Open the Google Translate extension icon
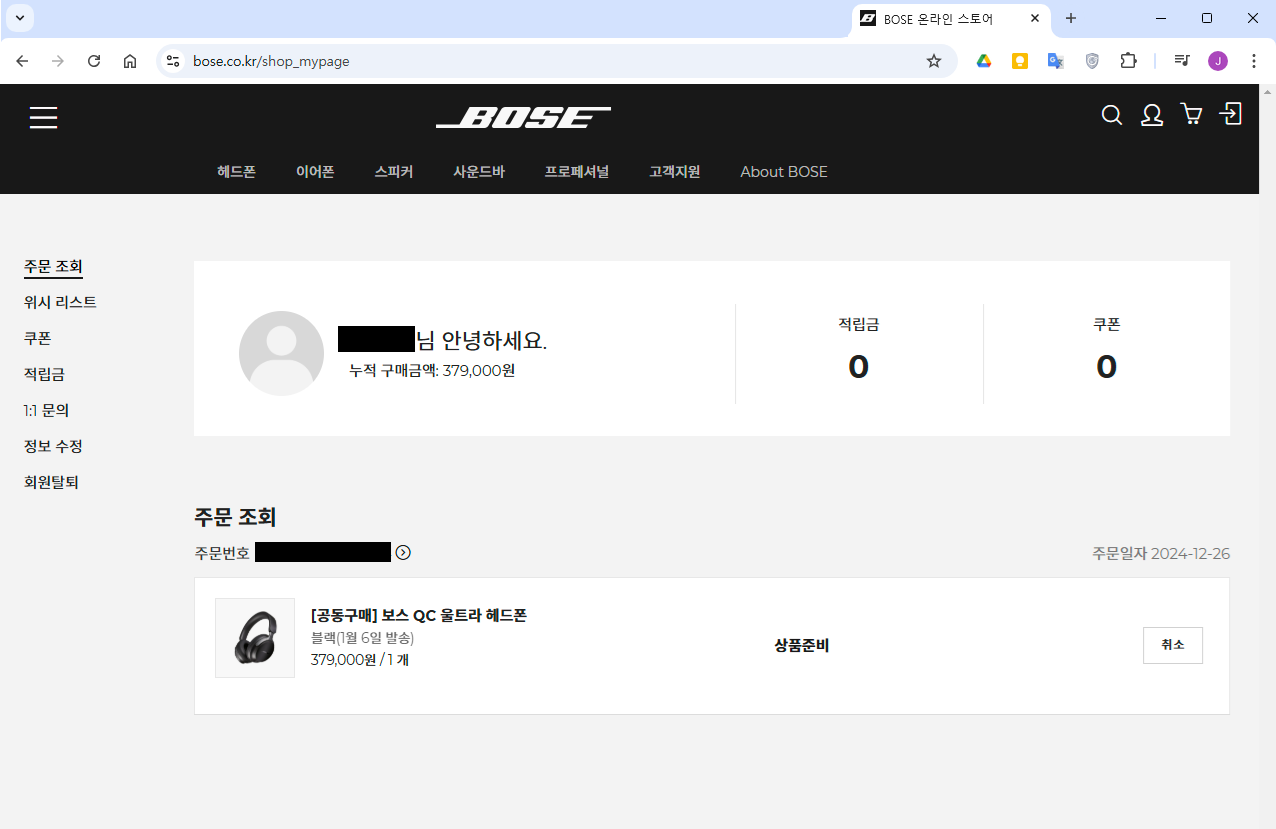The height and width of the screenshot is (829, 1276). coord(1055,61)
